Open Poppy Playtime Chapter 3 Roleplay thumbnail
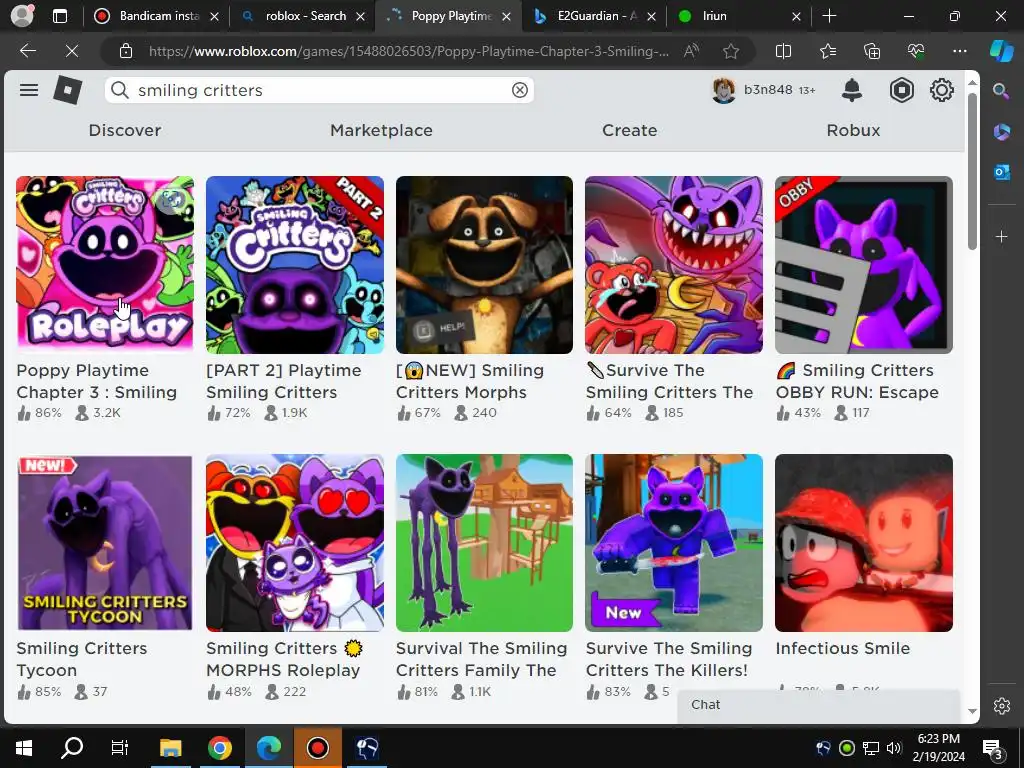 [104, 264]
